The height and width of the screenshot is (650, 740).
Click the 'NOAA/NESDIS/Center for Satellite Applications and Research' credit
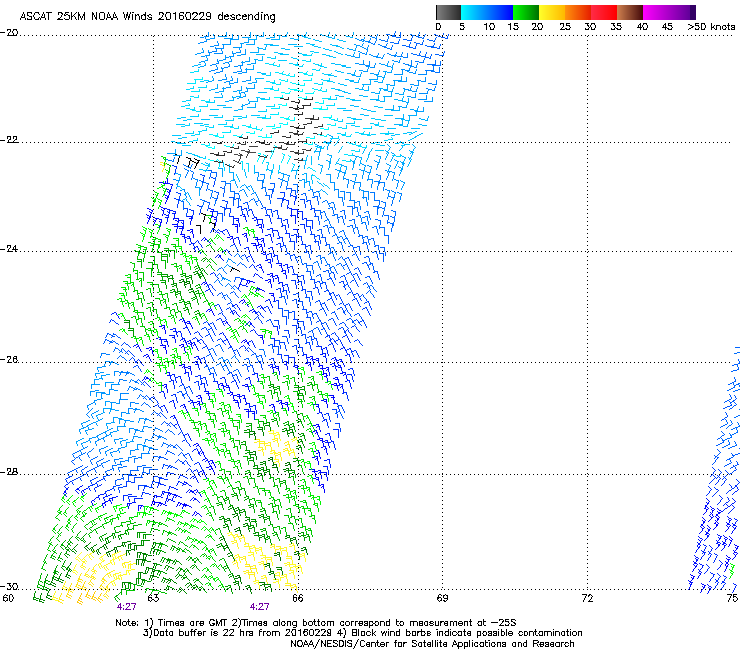pos(432,644)
